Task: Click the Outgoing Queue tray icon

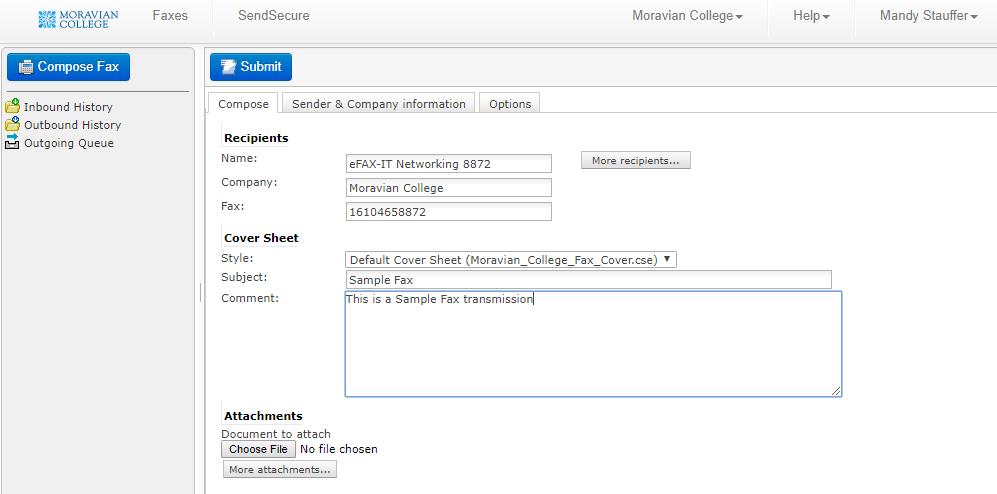Action: point(13,141)
